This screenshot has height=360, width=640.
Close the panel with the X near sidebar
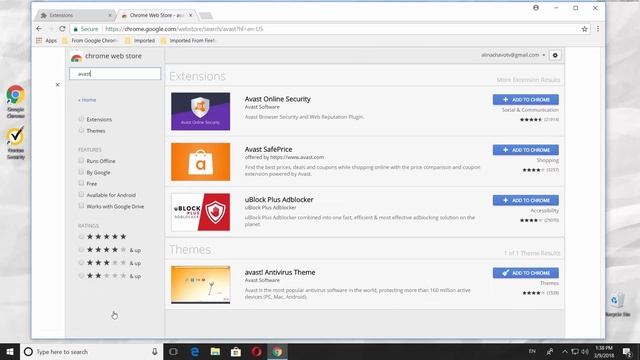tap(58, 84)
